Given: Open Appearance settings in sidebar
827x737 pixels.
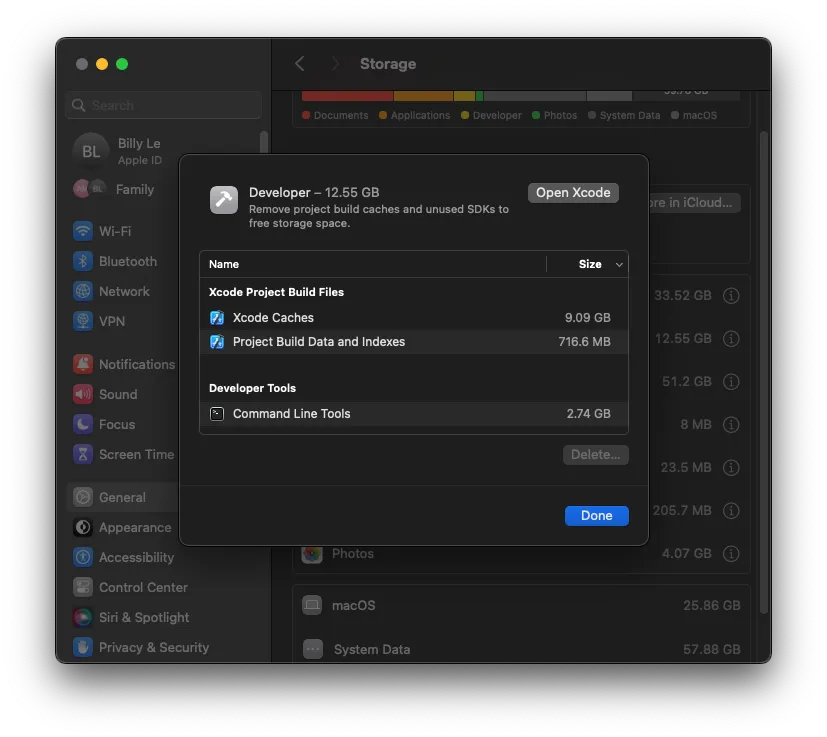Looking at the screenshot, I should click(122, 527).
